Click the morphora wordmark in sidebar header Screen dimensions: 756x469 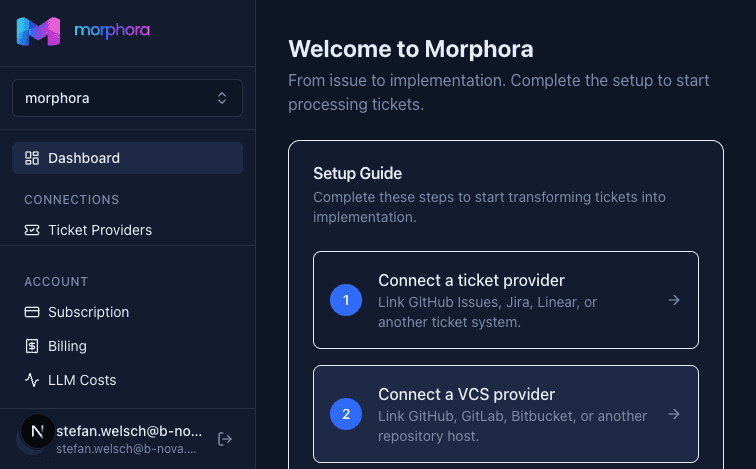click(x=112, y=31)
